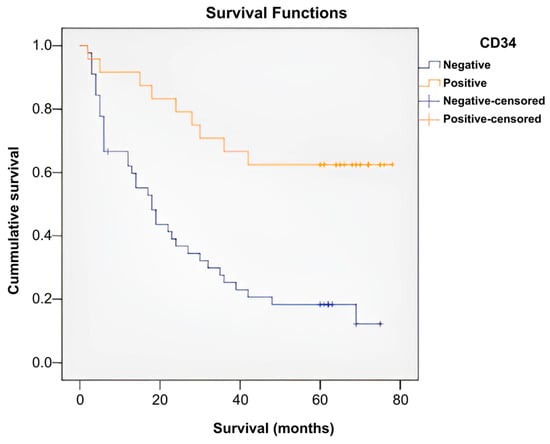
Task: Click the Positive-censored legend marker icon
Action: 429,119
